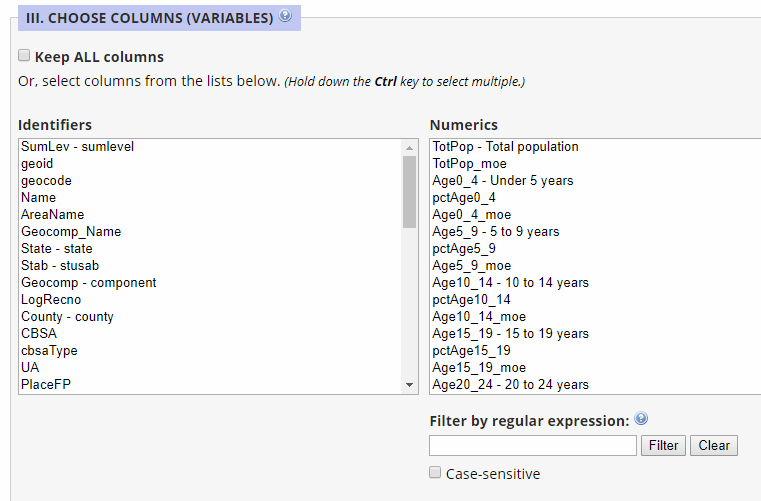Select geoid from the Identifiers list

coord(37,164)
